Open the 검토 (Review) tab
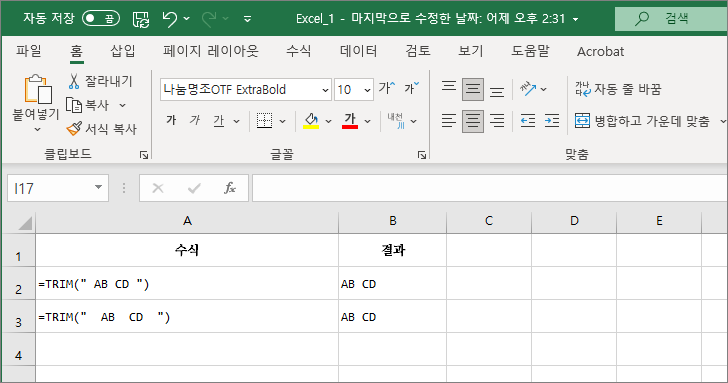This screenshot has width=728, height=383. (x=418, y=51)
